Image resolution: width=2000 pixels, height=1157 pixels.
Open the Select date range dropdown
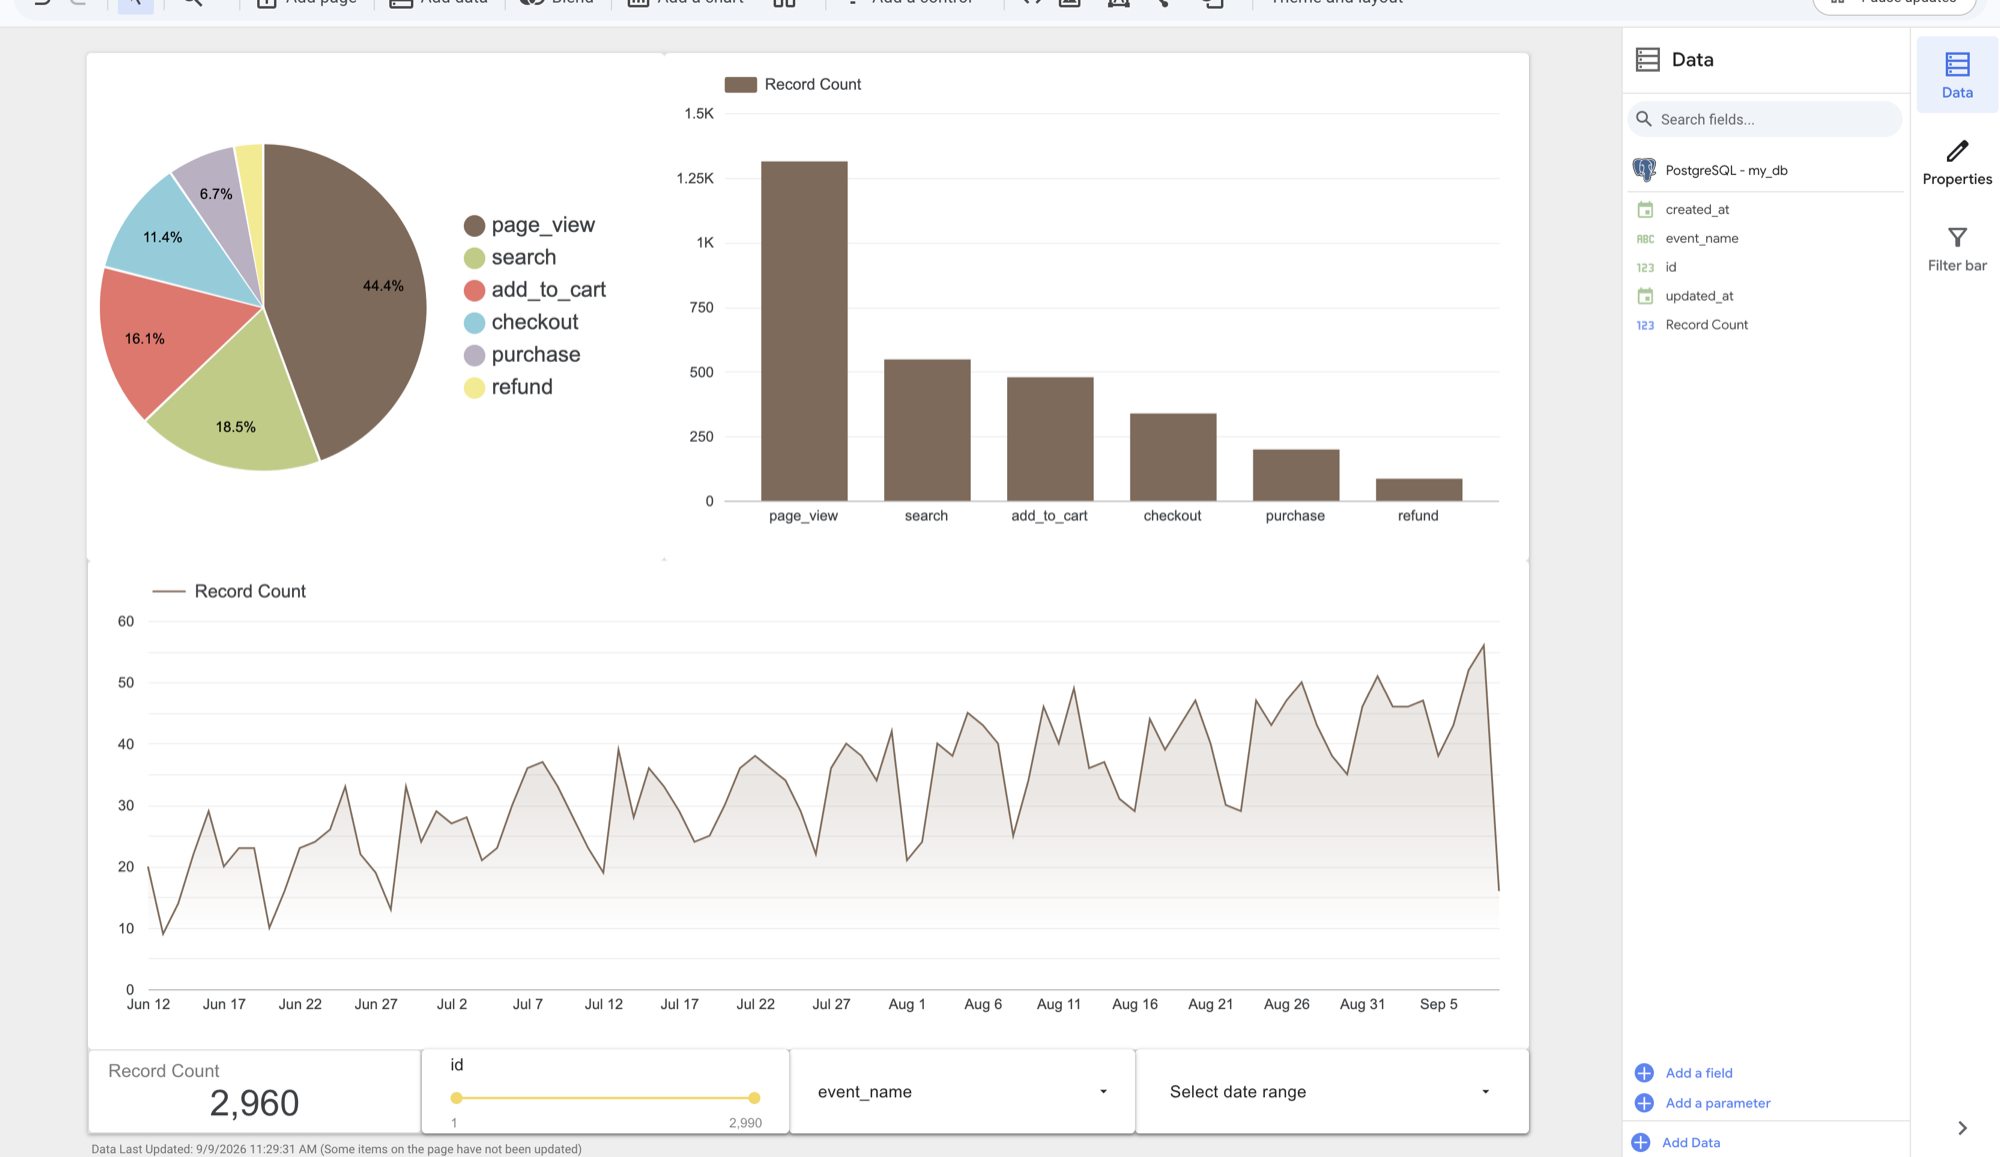(1332, 1092)
